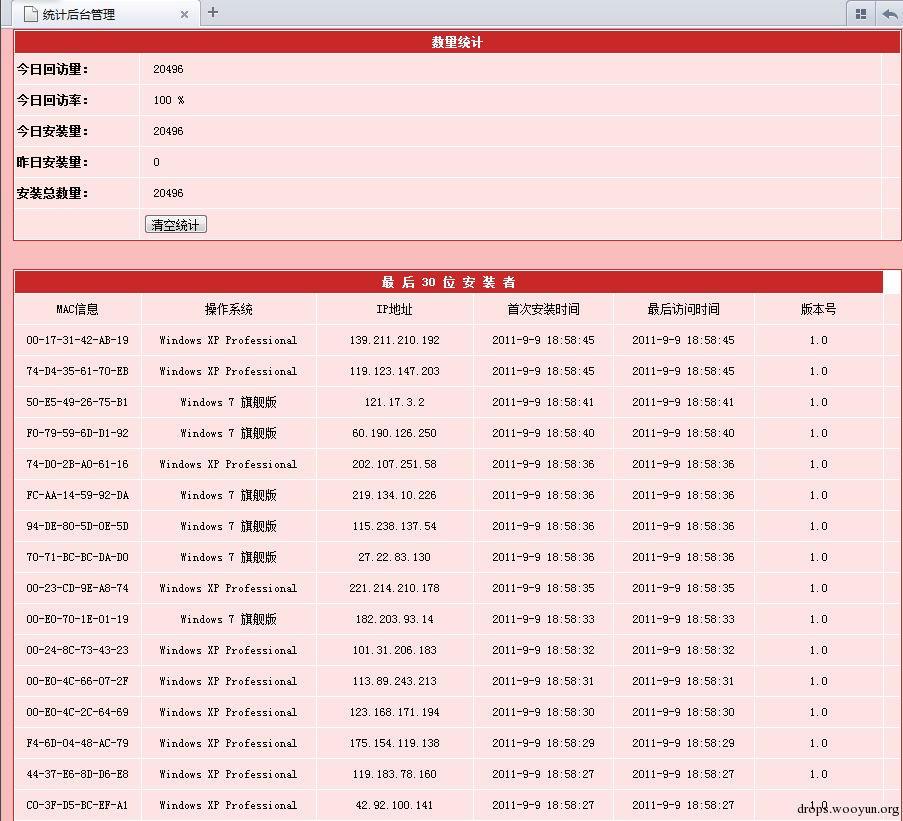903x821 pixels.
Task: Select MAC address 00-E0-4C-66-07-2F
Action: pyautogui.click(x=78, y=682)
